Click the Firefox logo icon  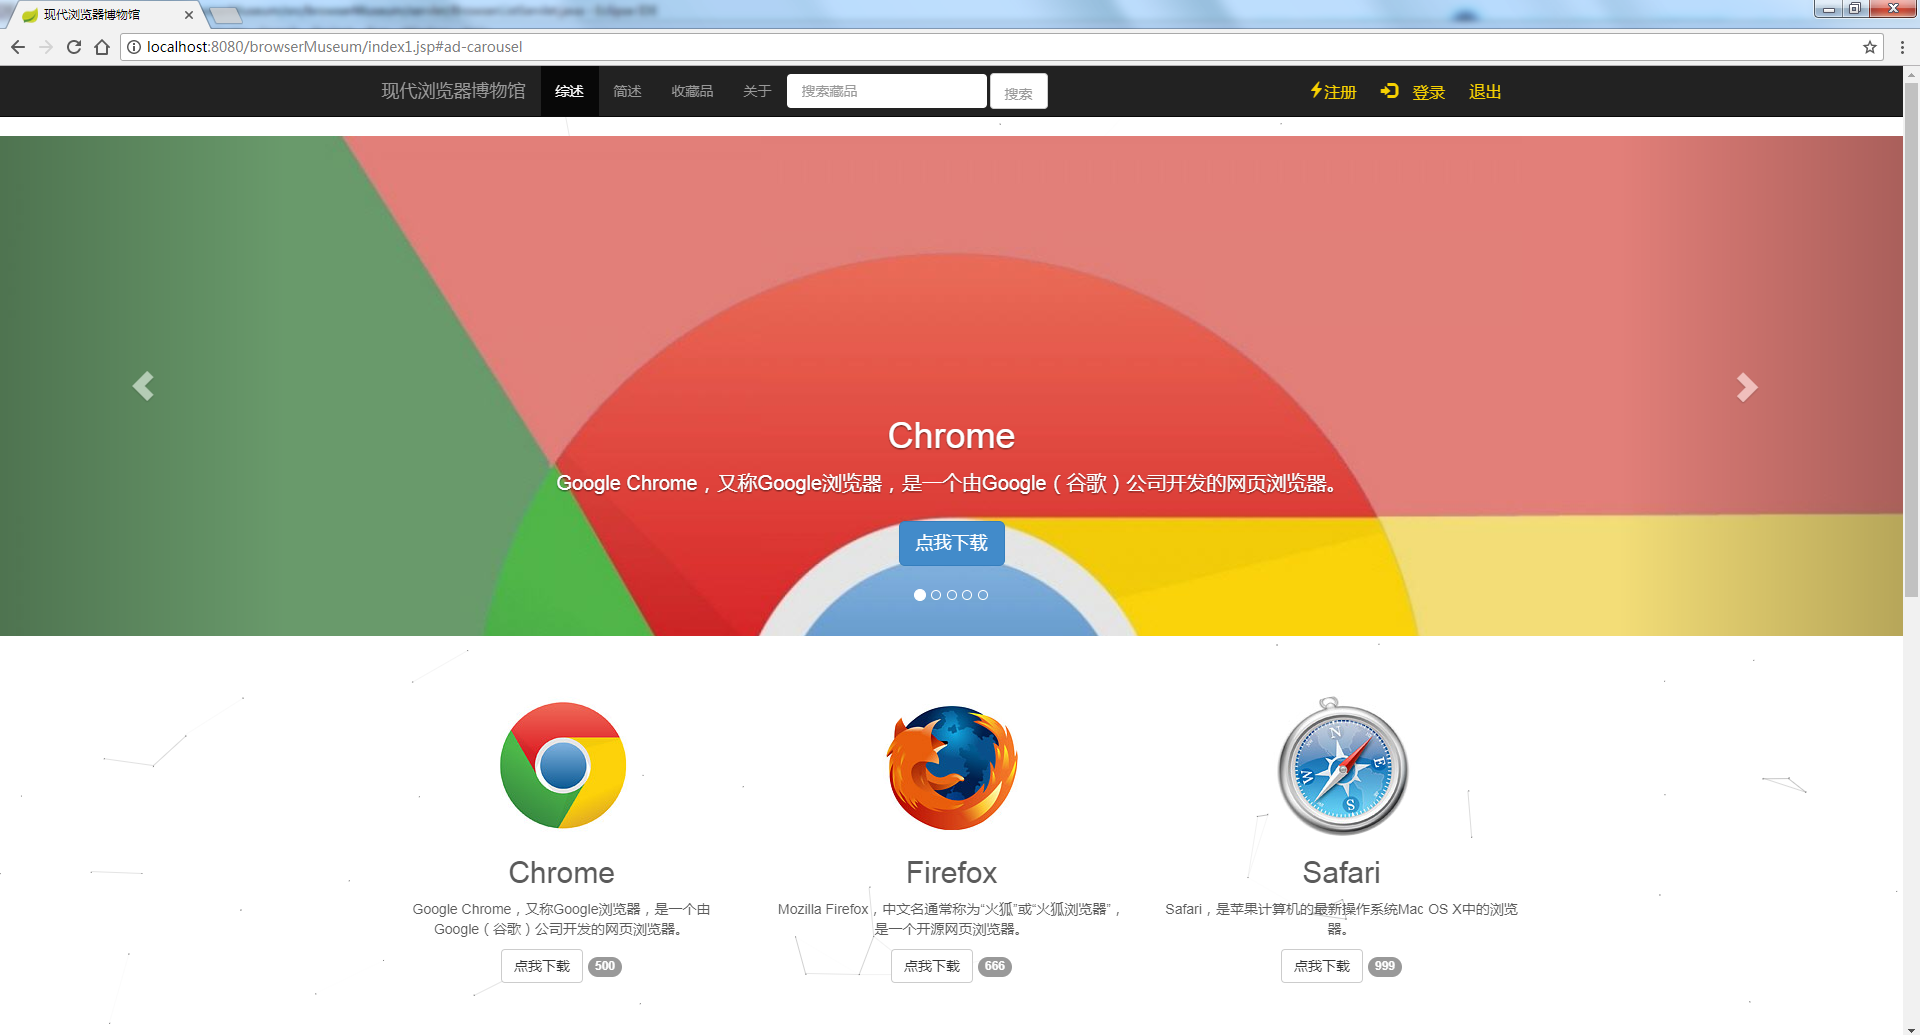(952, 767)
